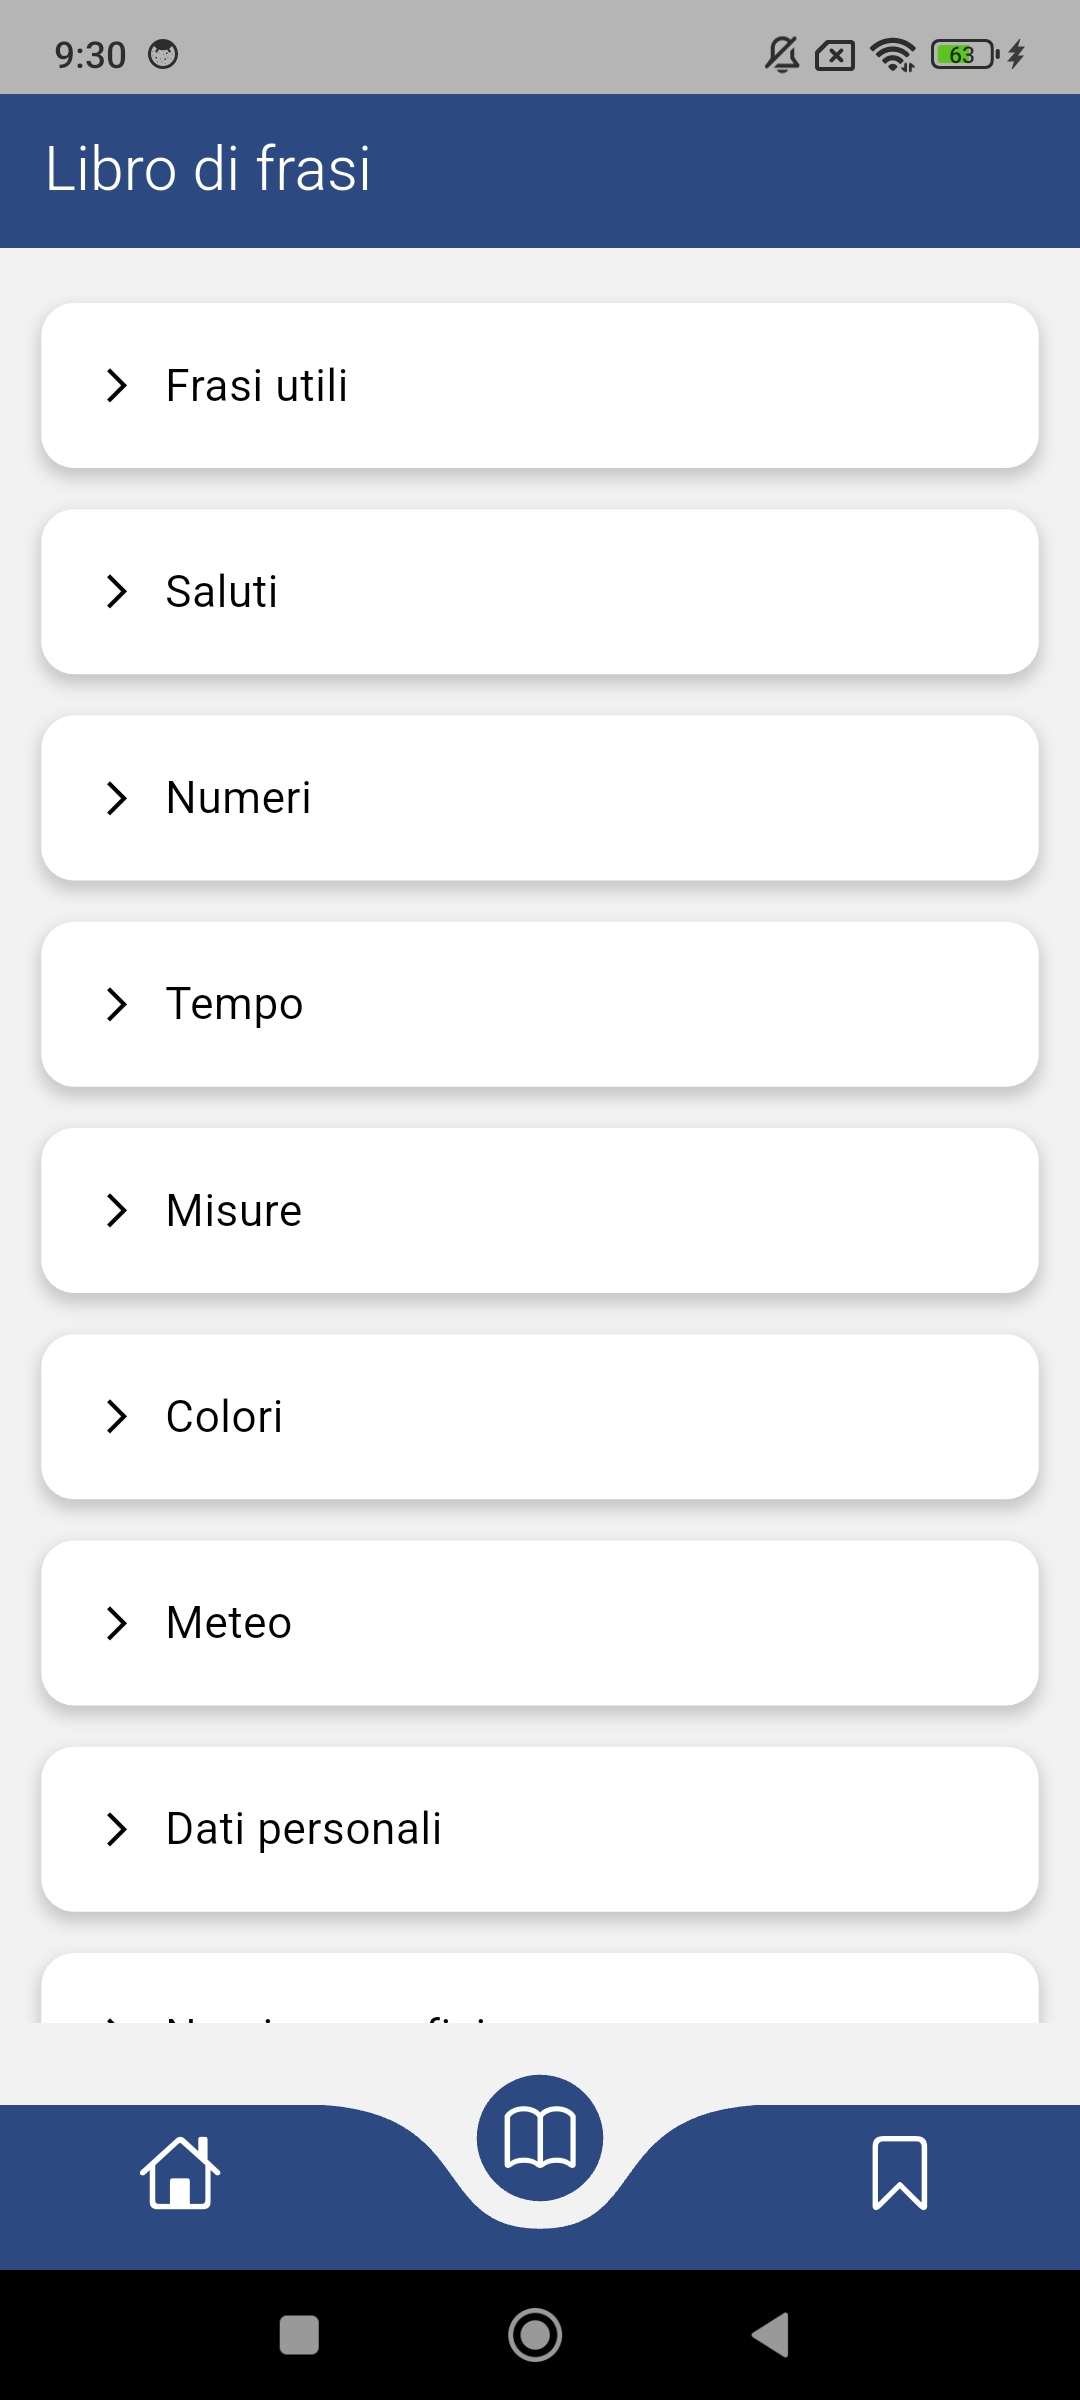Viewport: 1080px width, 2400px height.
Task: Tap the phrasebook open-book icon
Action: [x=540, y=2138]
